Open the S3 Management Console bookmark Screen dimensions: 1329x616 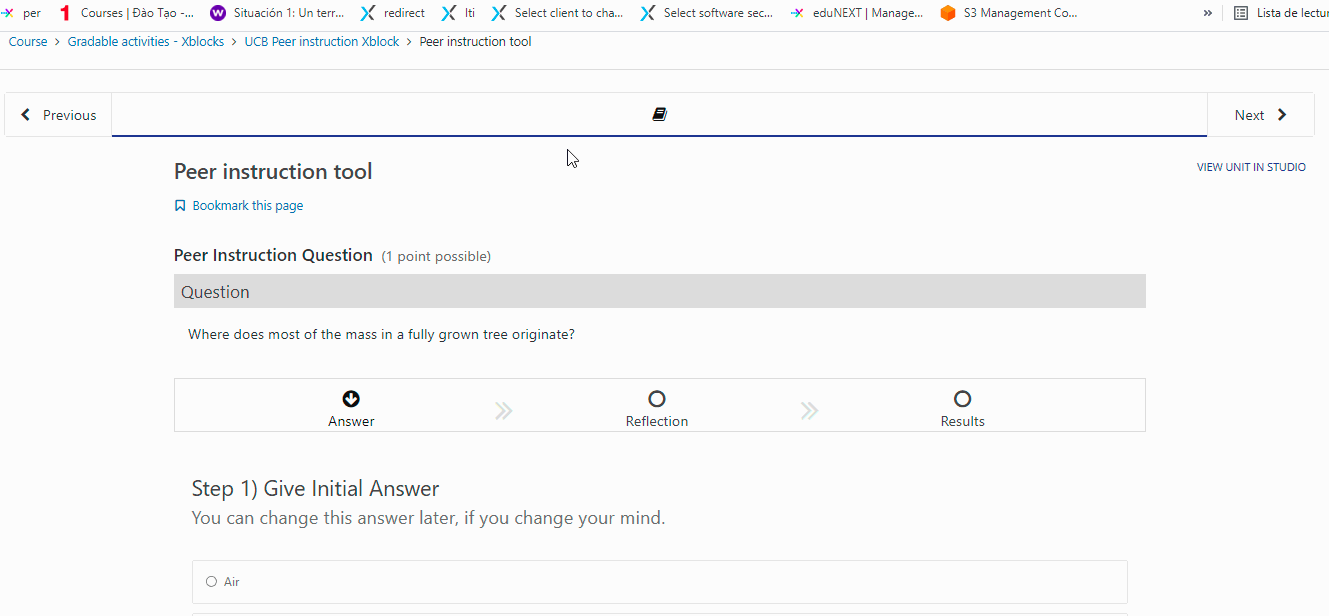click(x=1008, y=13)
